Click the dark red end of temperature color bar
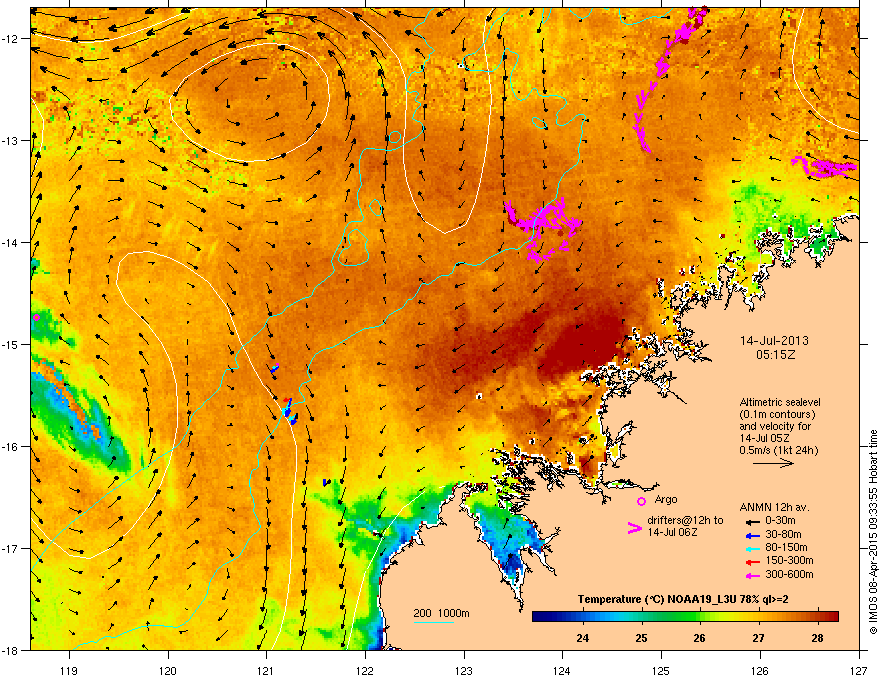Viewport: 880px width, 680px height. [x=833, y=617]
